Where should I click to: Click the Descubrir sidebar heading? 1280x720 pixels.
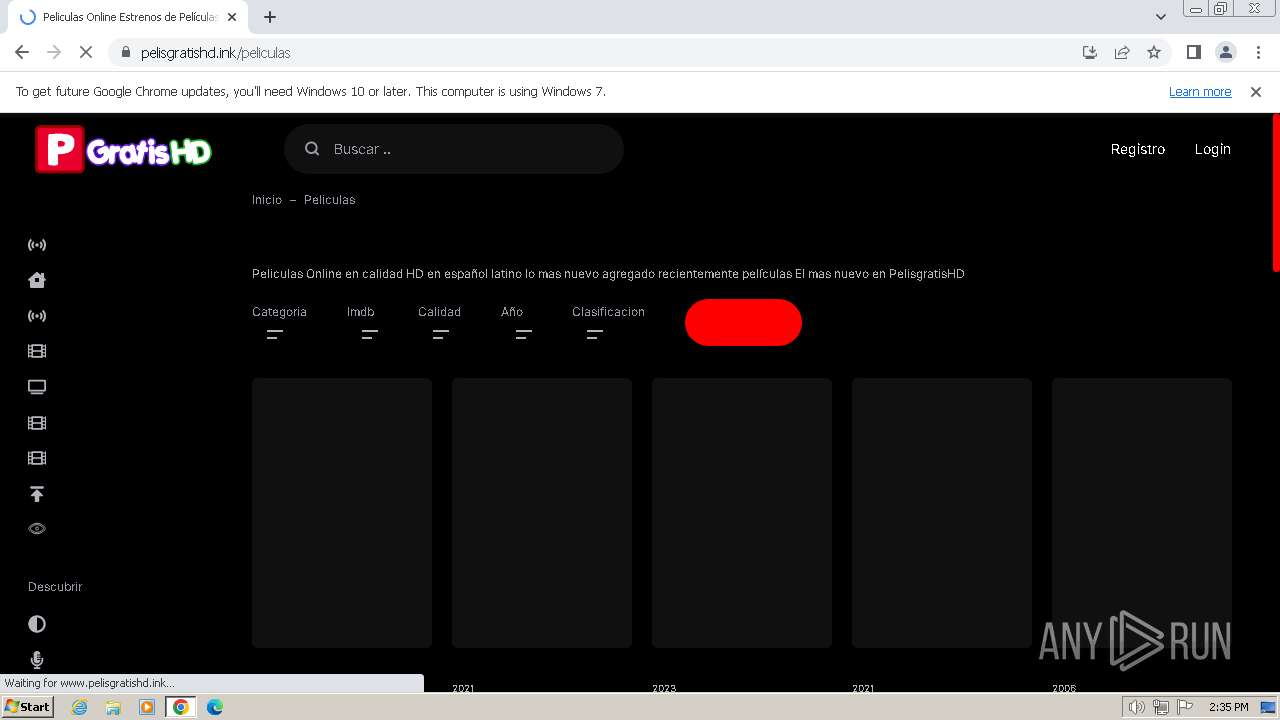click(x=55, y=587)
